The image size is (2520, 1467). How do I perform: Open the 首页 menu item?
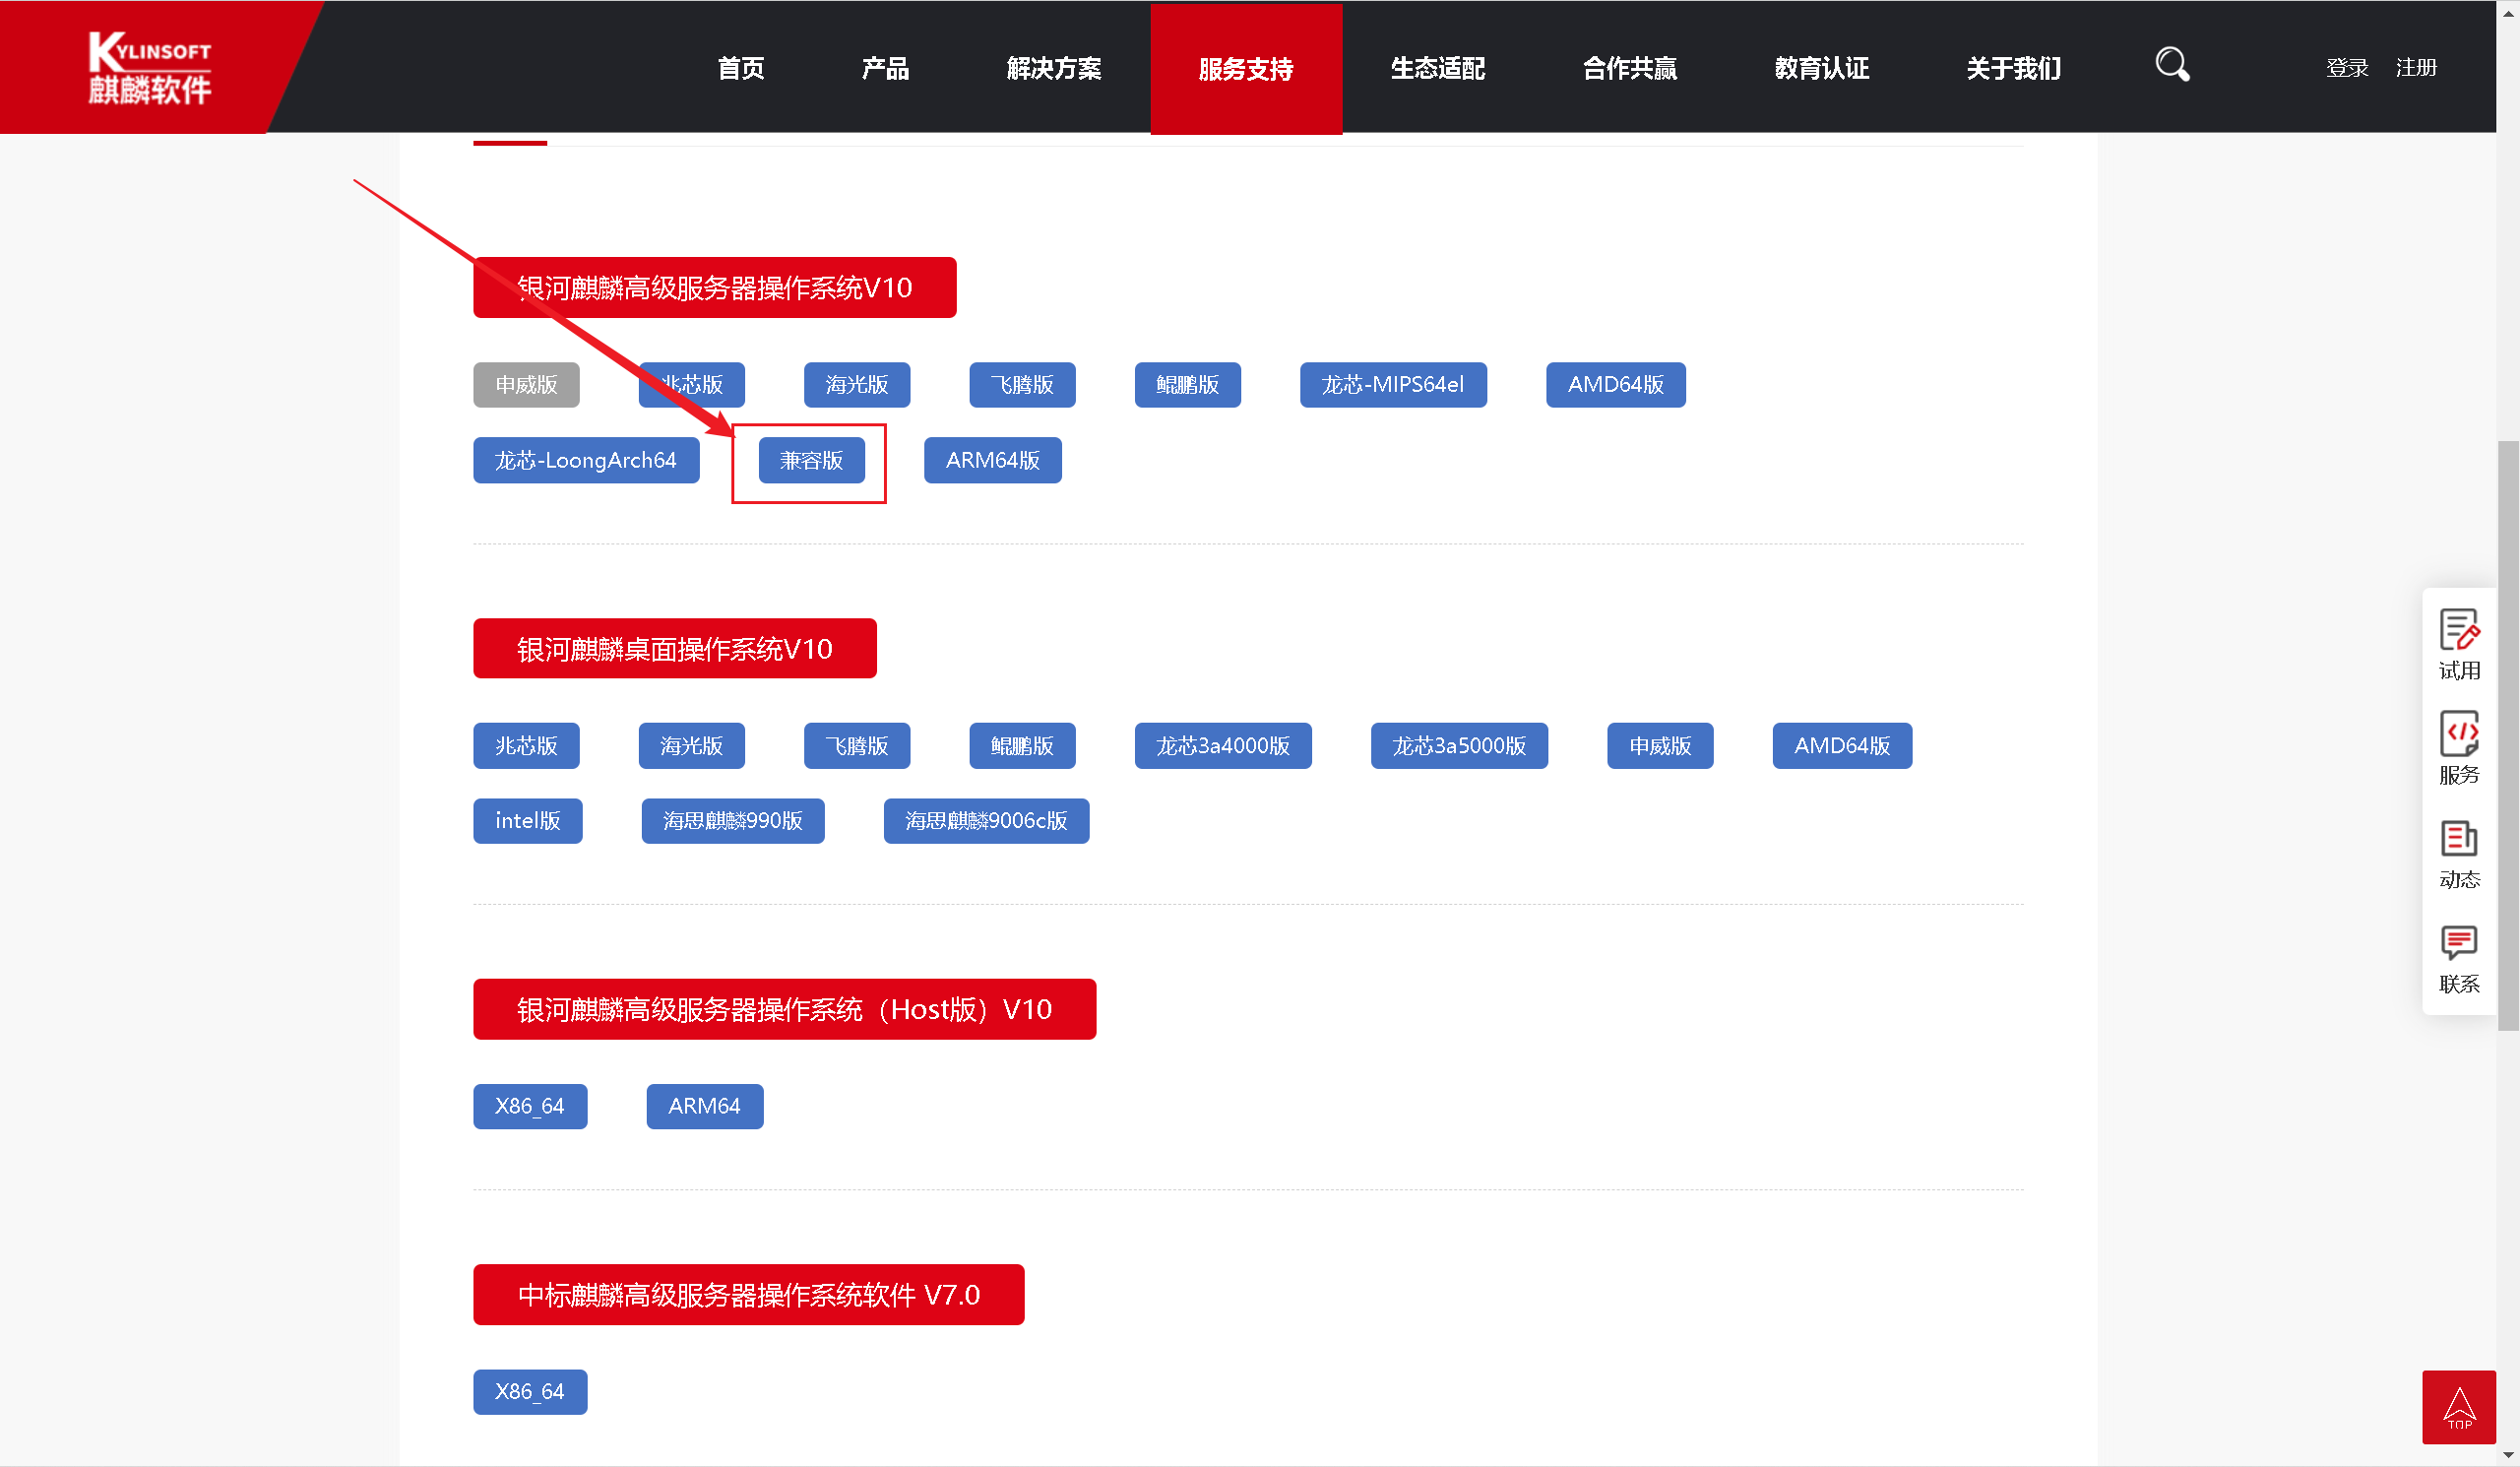coord(741,68)
